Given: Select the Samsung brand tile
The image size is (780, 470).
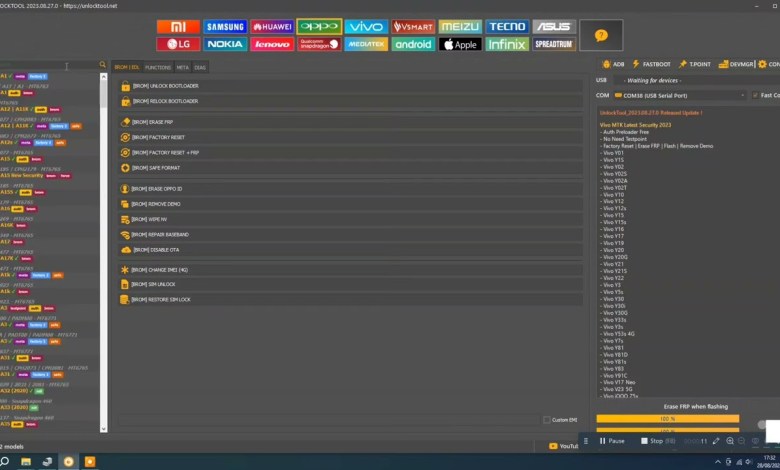Looking at the screenshot, I should 225,27.
